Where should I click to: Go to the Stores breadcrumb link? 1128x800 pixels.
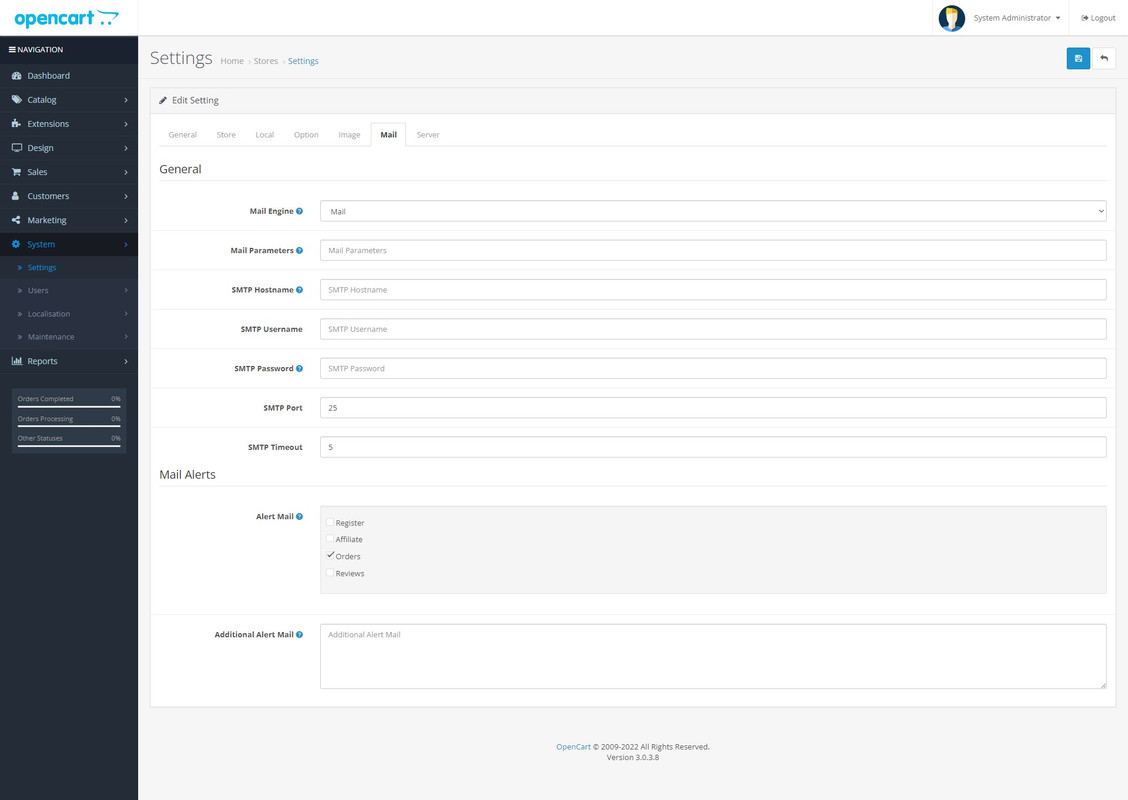pos(265,61)
